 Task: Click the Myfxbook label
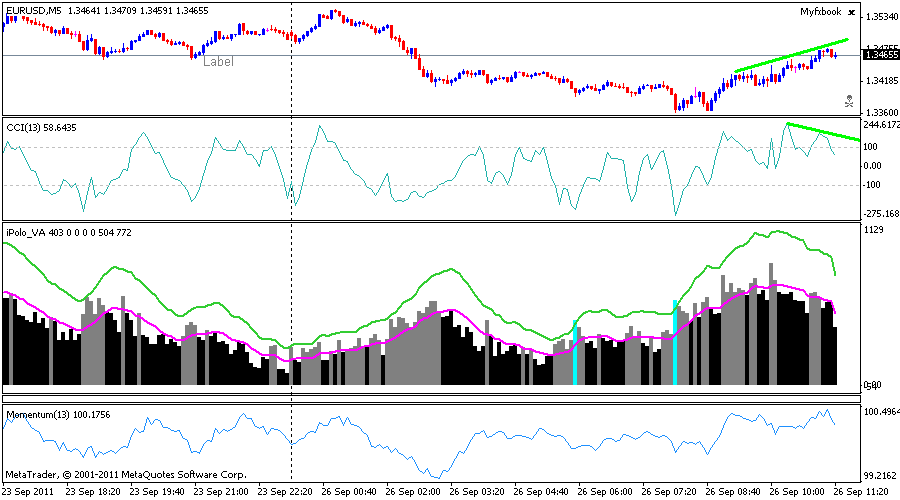pyautogui.click(x=820, y=11)
